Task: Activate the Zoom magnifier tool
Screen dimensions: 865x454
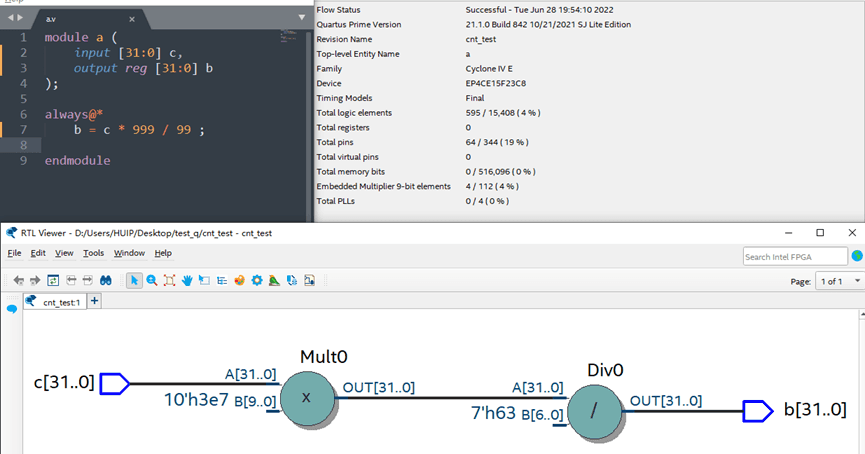Action: coord(152,281)
